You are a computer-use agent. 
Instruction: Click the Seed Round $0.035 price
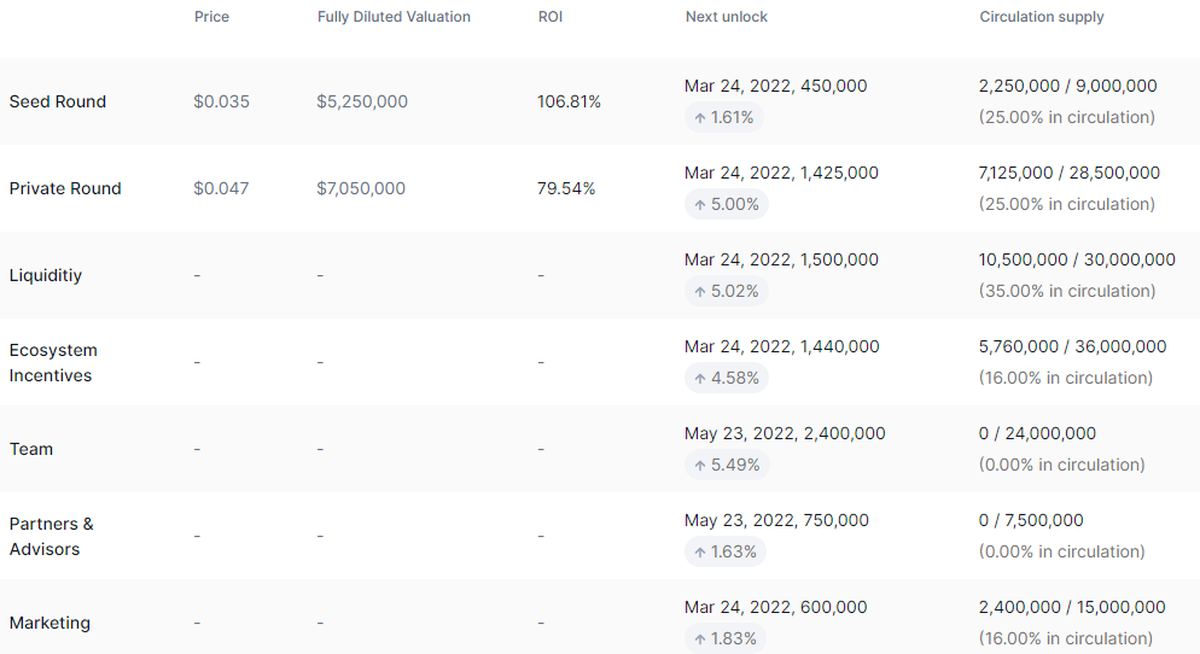tap(222, 102)
